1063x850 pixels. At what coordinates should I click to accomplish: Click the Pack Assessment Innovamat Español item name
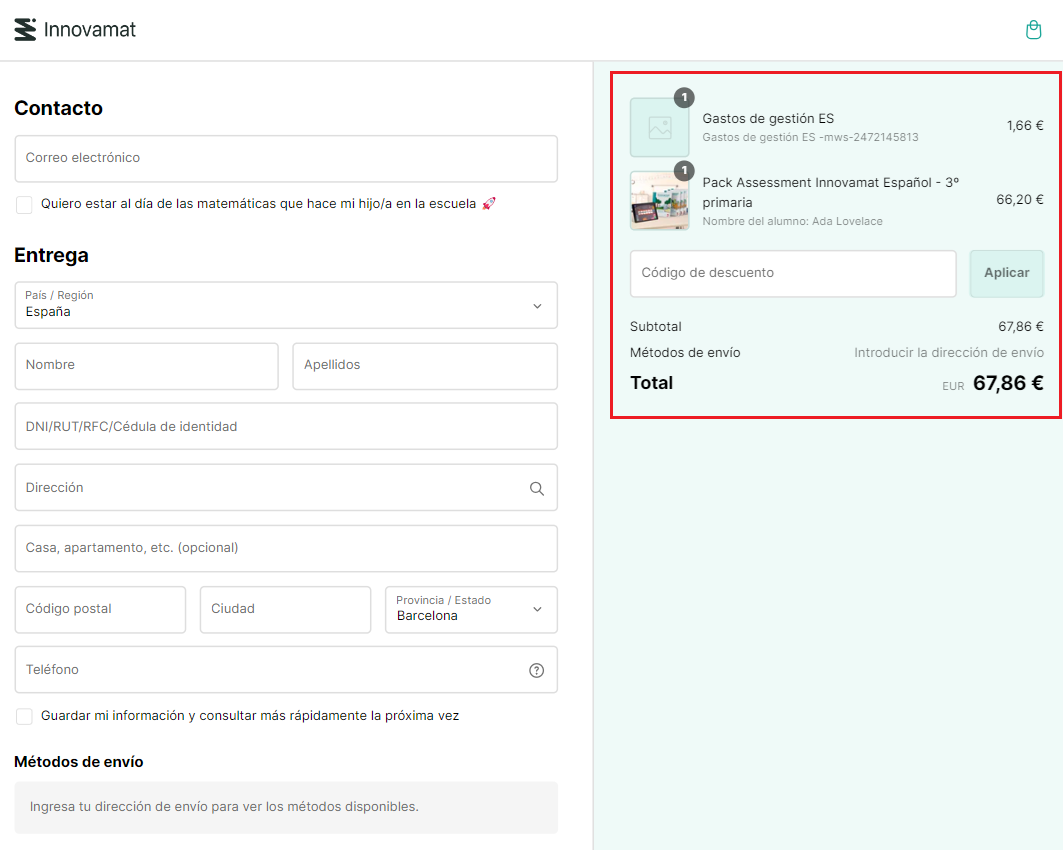click(830, 193)
